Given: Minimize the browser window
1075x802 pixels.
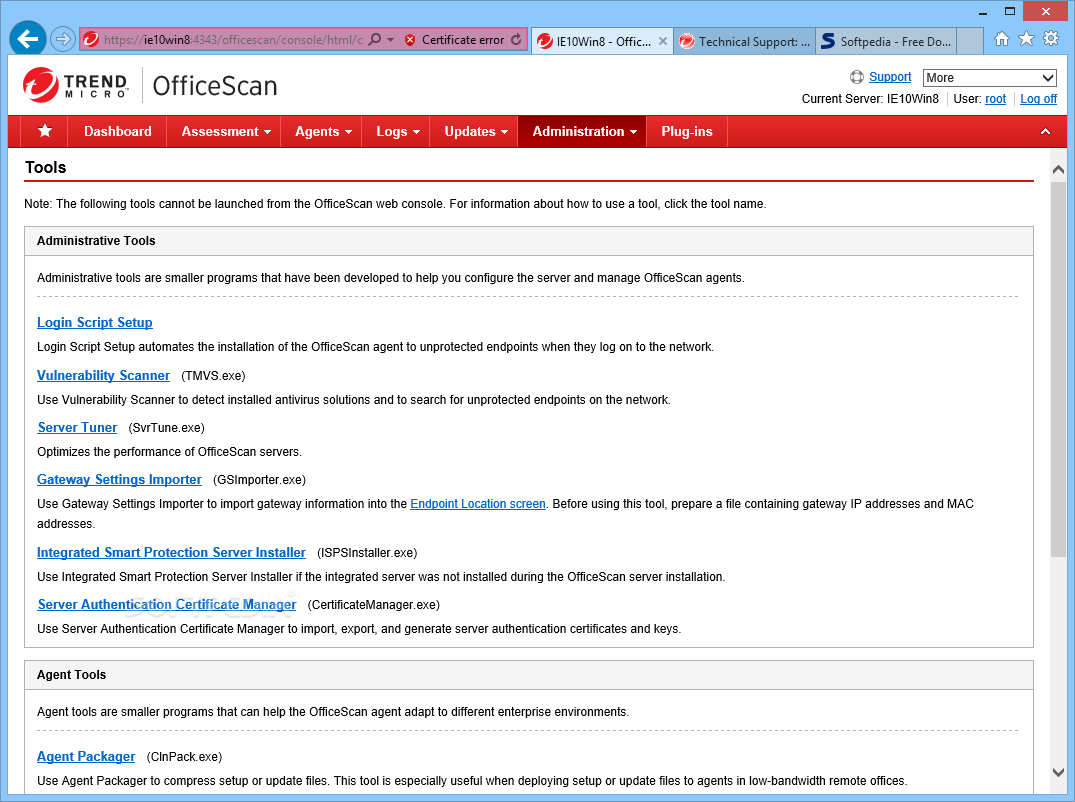Looking at the screenshot, I should pyautogui.click(x=982, y=12).
